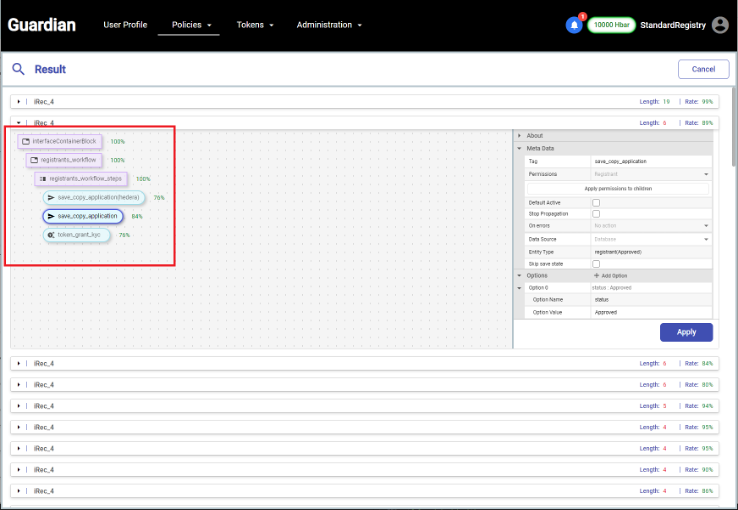Click the search magnifier icon beside Result

pos(18,69)
